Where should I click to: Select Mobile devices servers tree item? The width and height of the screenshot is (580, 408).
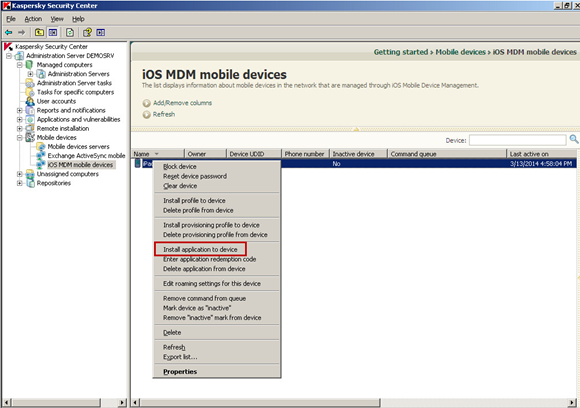[78, 146]
